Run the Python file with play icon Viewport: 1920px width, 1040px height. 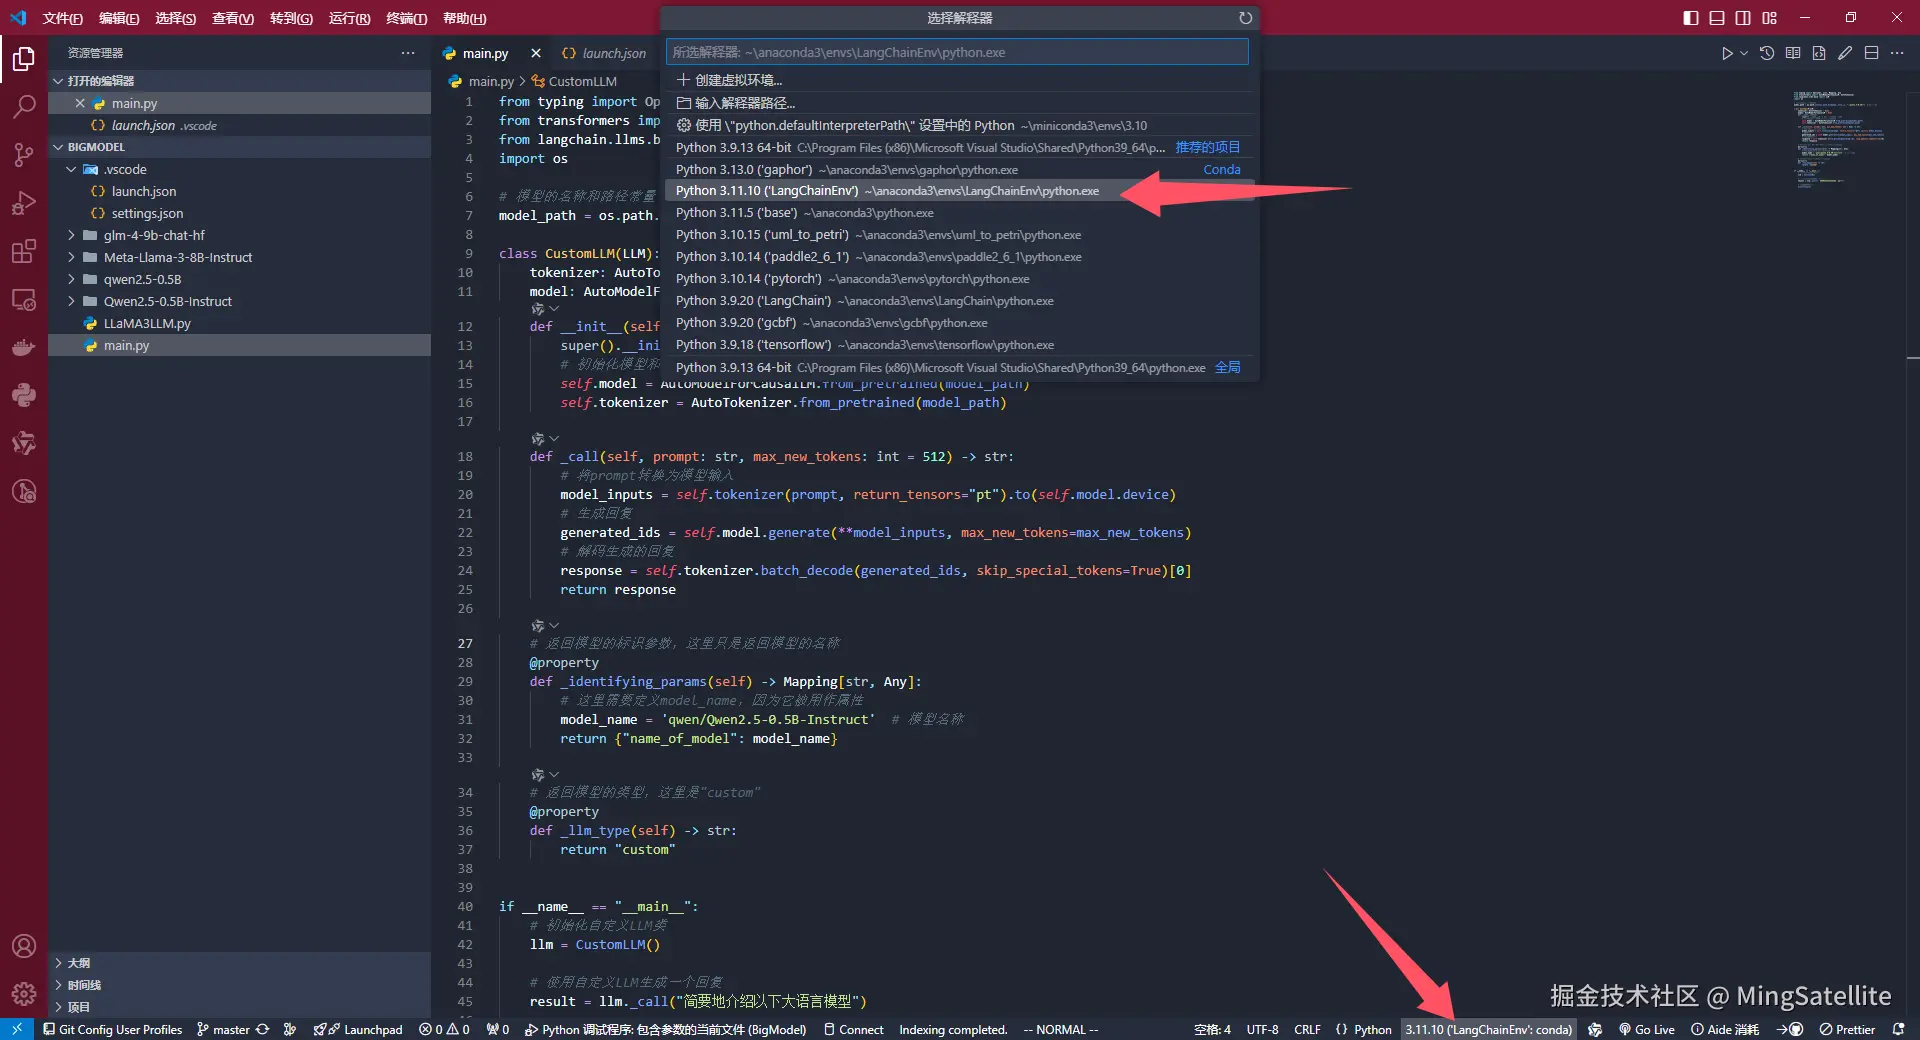coord(1727,53)
